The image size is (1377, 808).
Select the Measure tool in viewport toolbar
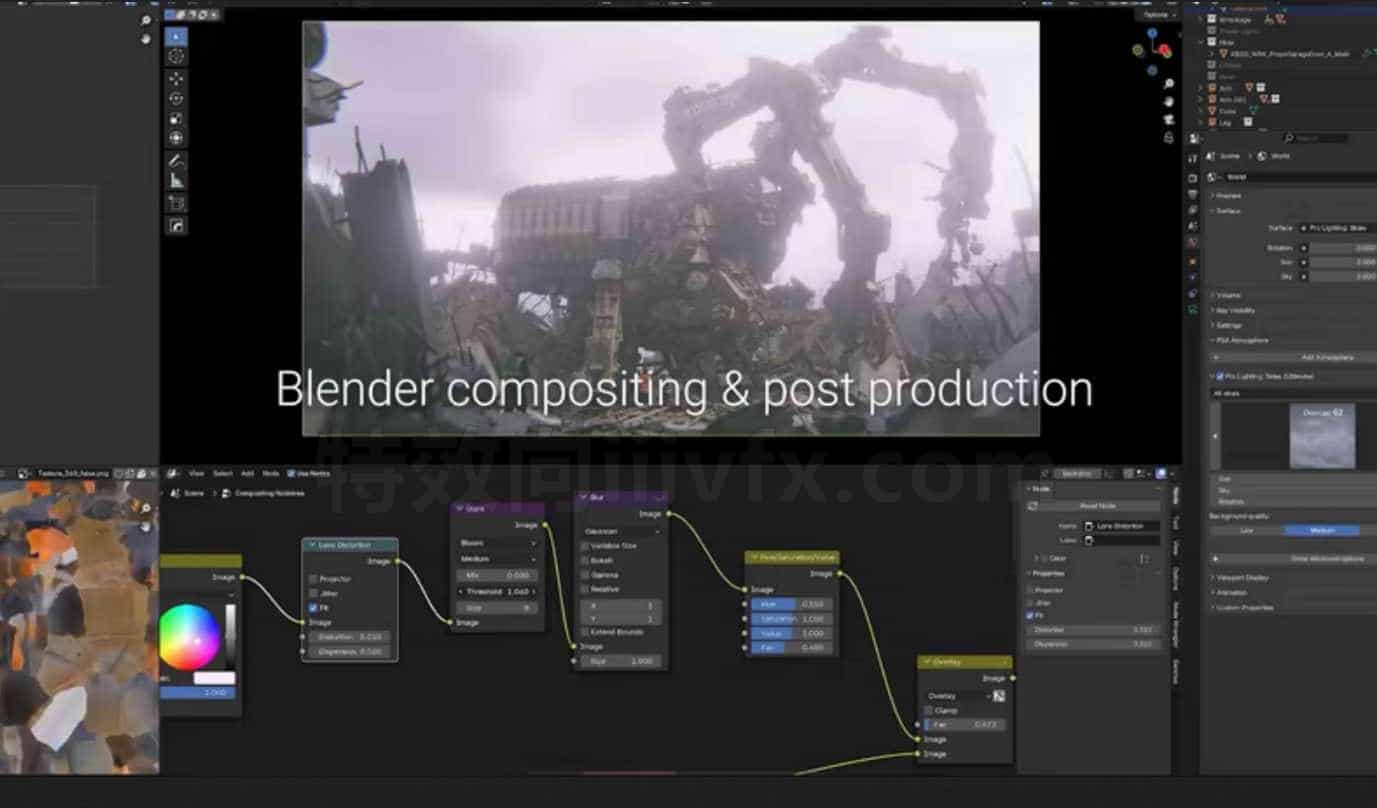tap(176, 181)
